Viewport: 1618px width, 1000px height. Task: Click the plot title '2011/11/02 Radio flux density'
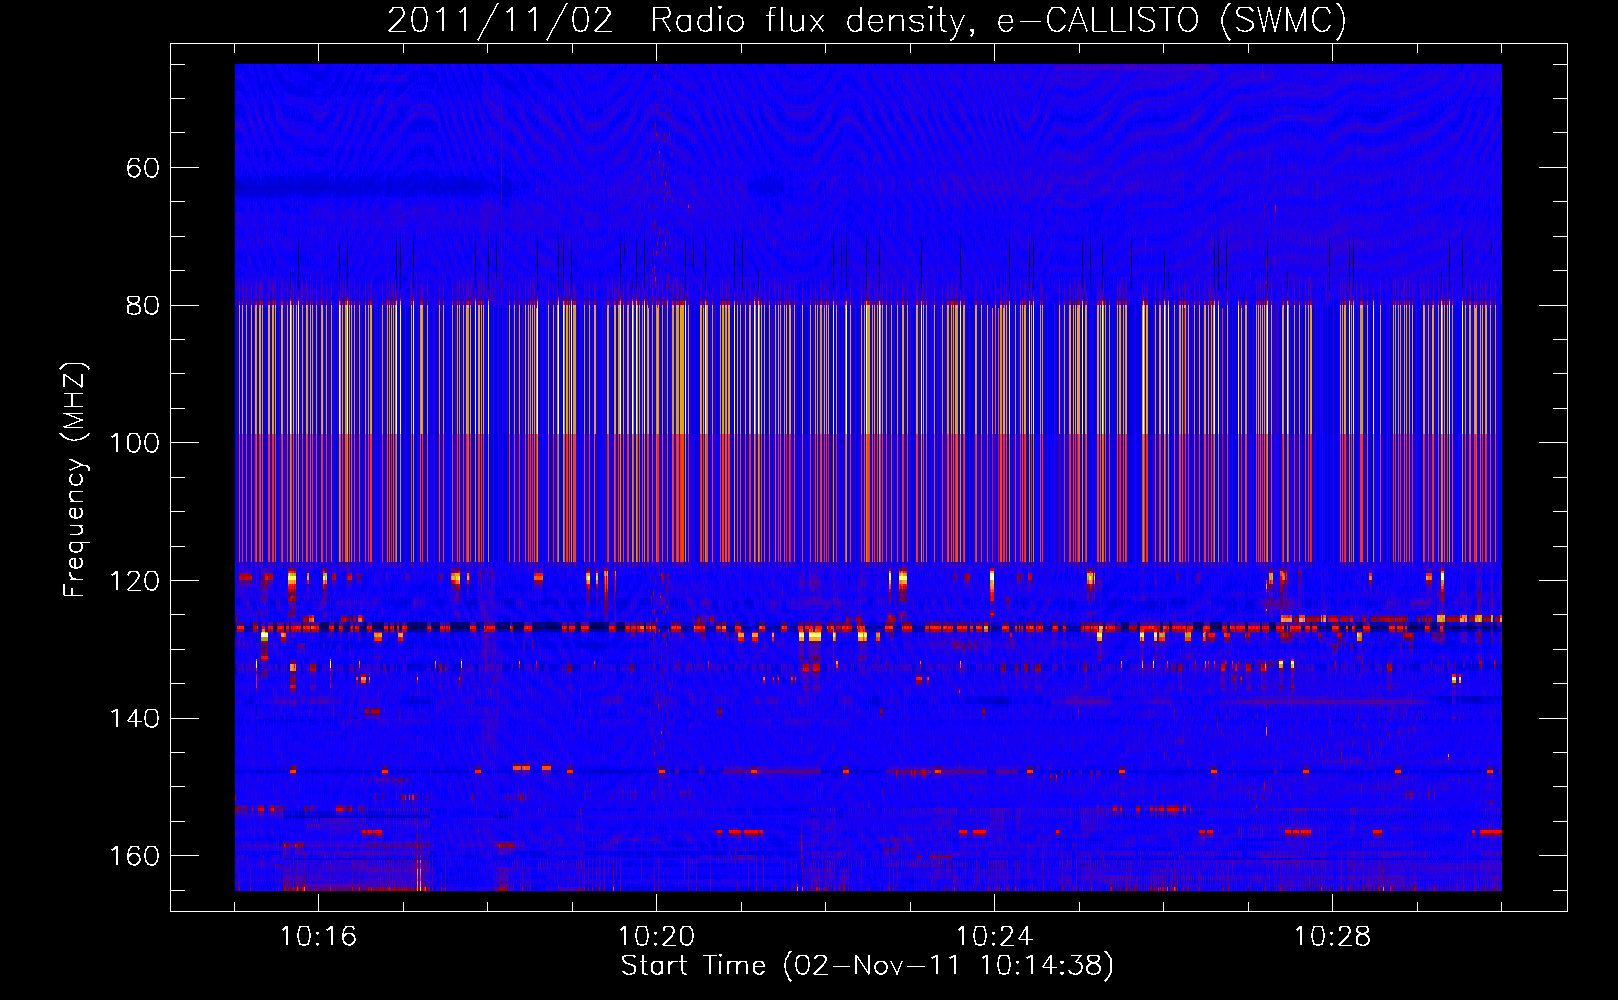click(867, 21)
